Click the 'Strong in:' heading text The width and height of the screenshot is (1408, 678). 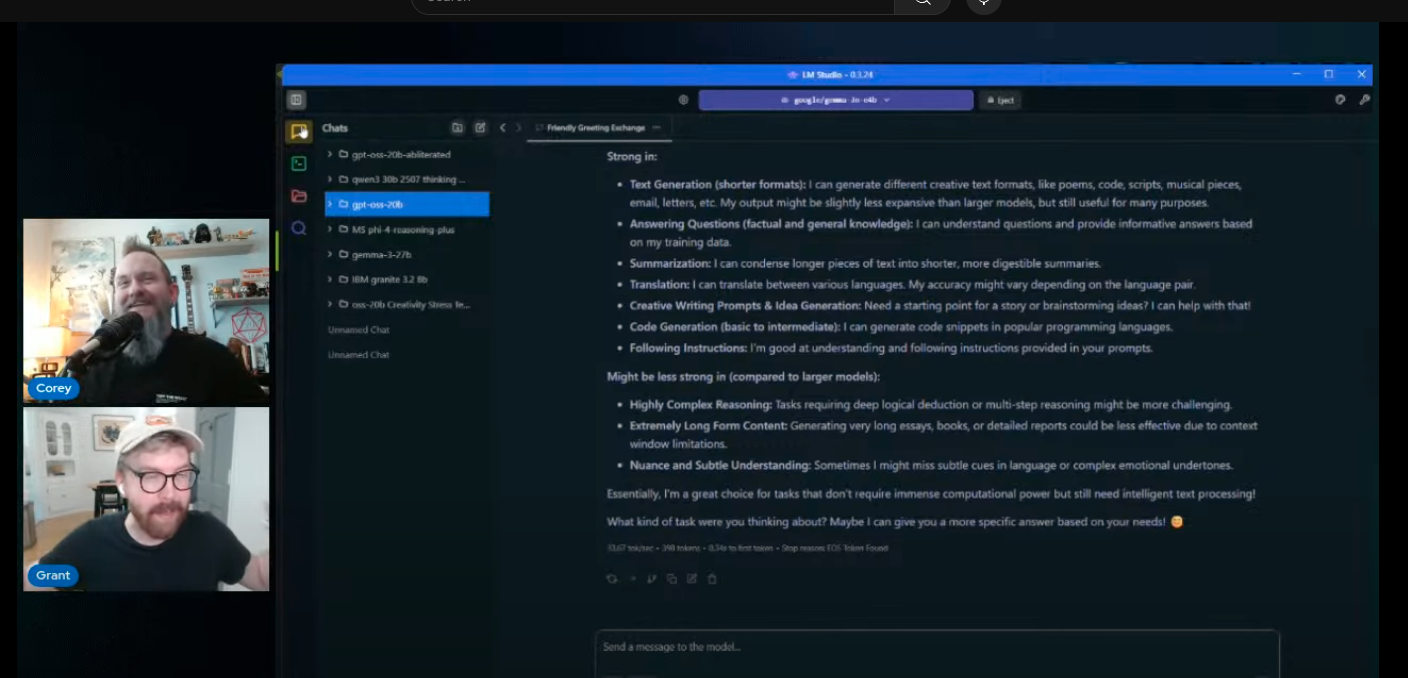pyautogui.click(x=632, y=157)
